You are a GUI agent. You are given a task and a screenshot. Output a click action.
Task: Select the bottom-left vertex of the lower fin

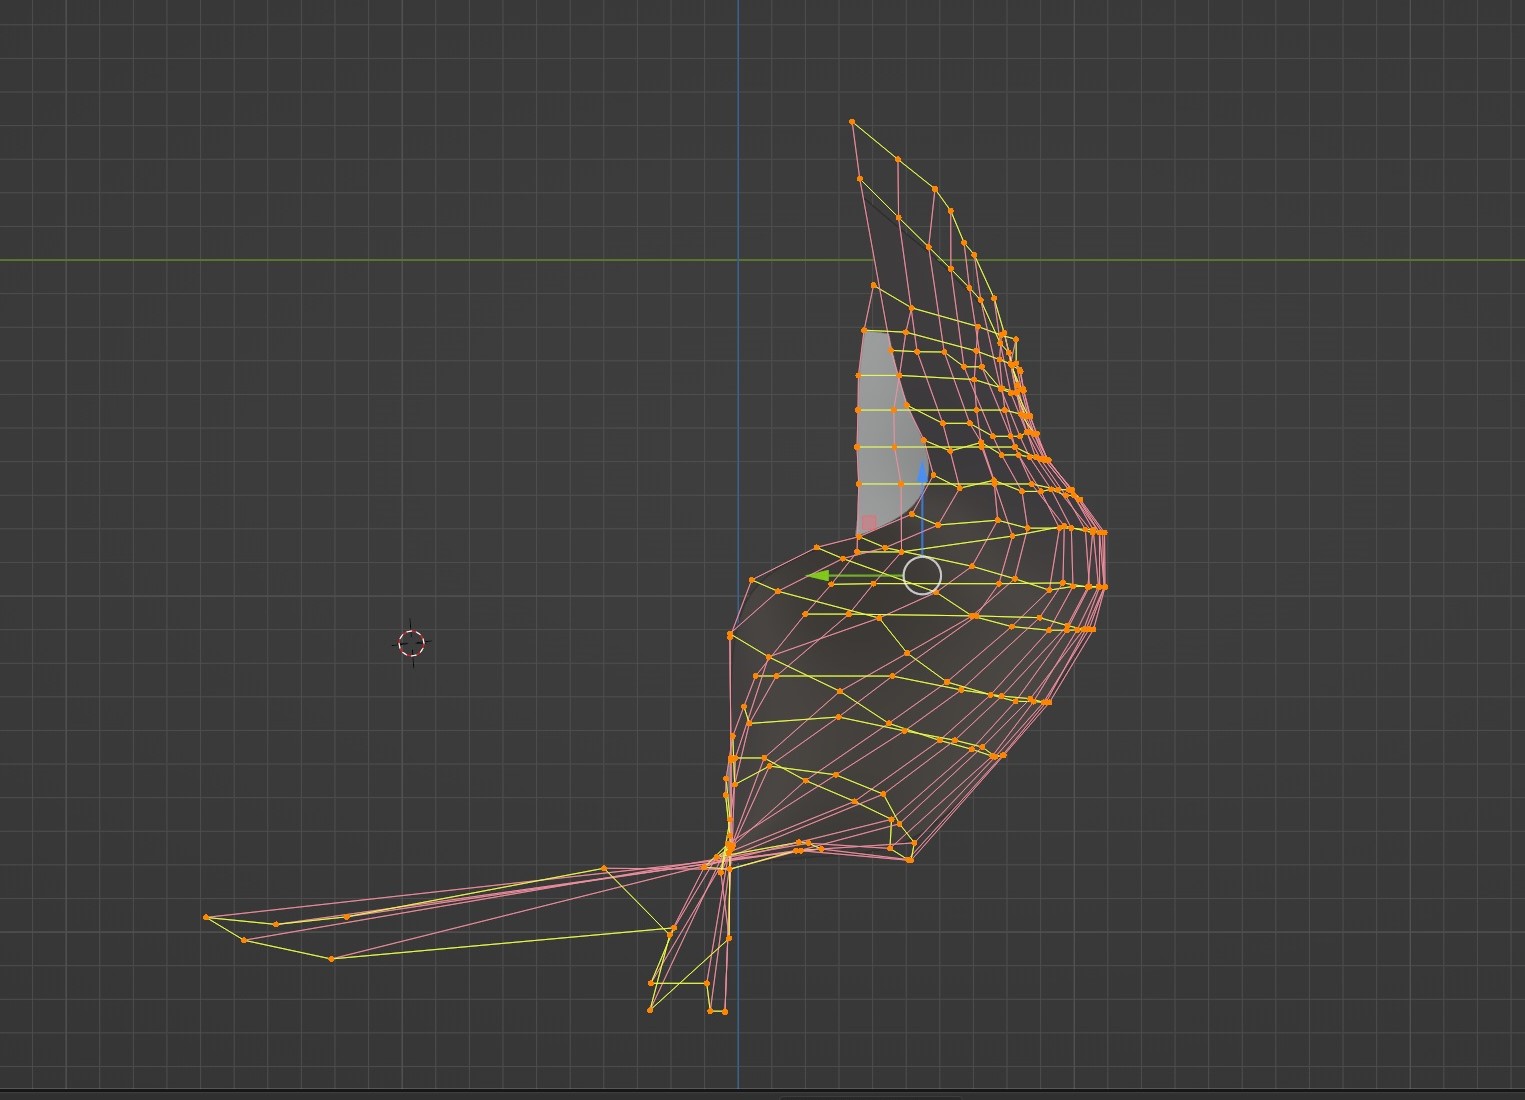coord(650,1010)
